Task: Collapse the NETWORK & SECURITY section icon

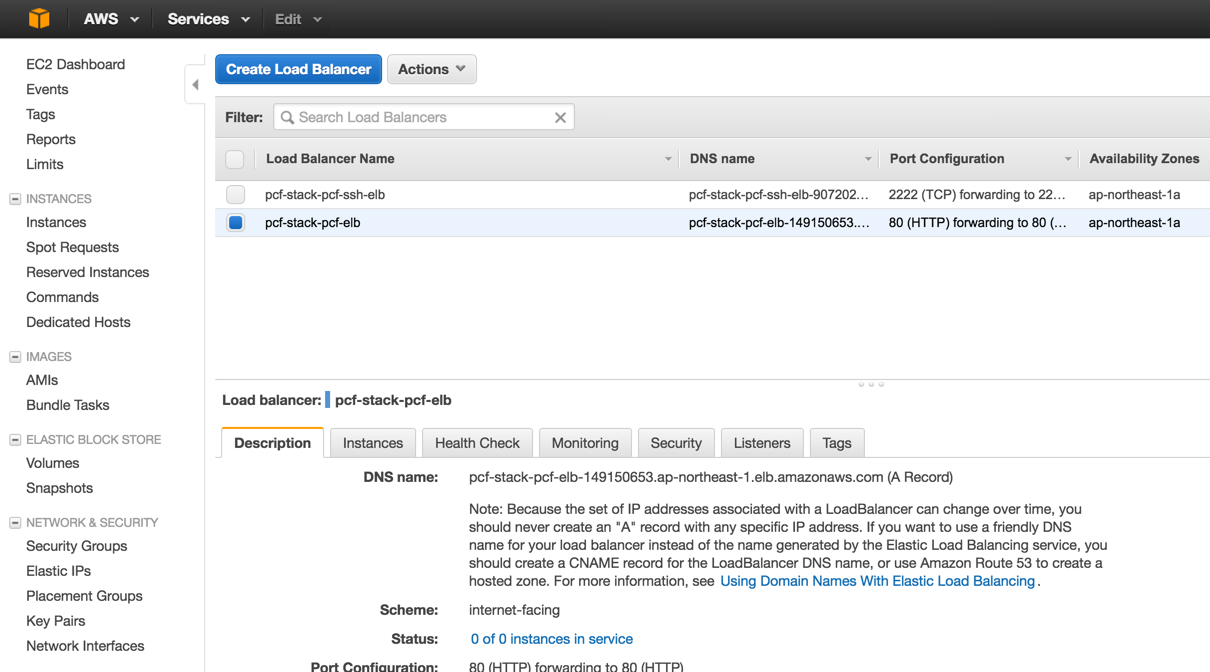Action: click(15, 523)
